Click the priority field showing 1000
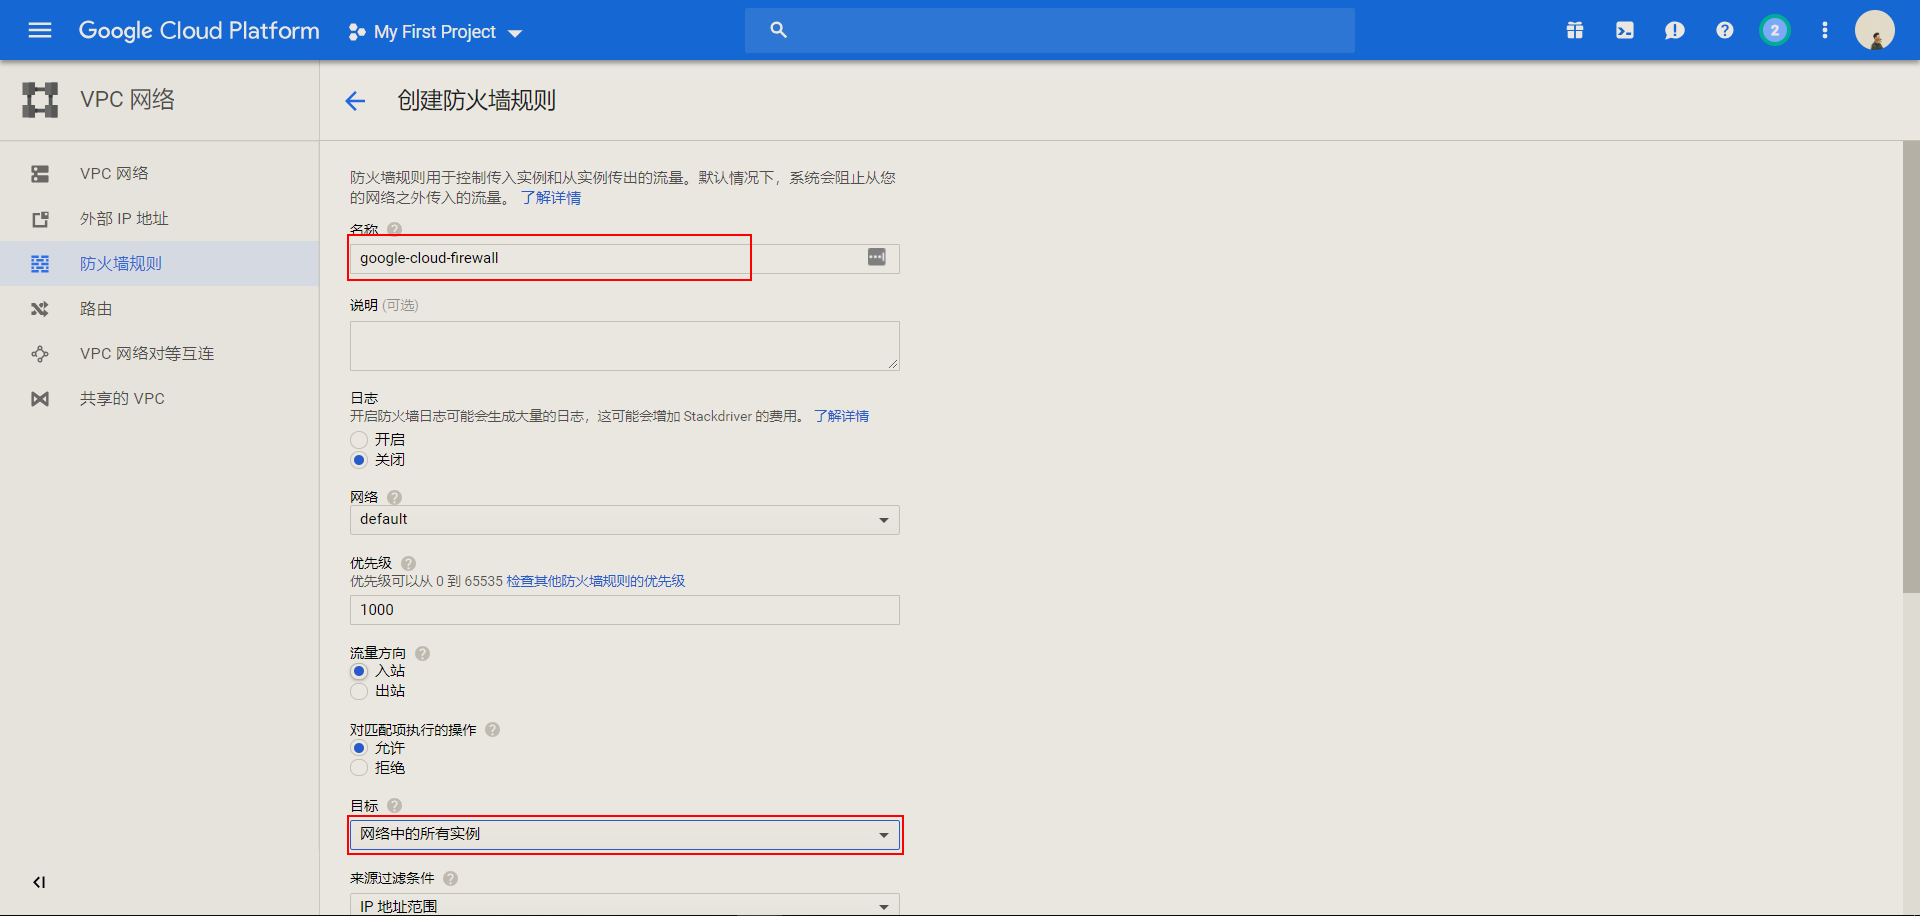This screenshot has width=1920, height=916. tap(625, 610)
